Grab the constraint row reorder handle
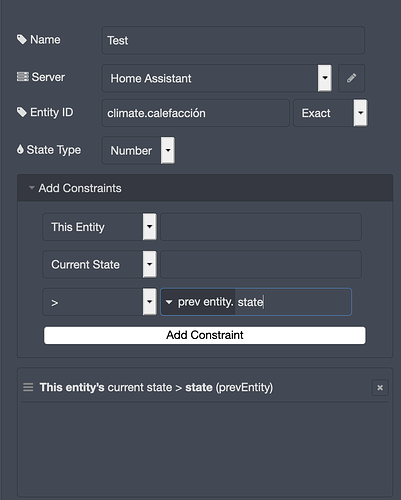The width and height of the screenshot is (401, 500). click(28, 387)
